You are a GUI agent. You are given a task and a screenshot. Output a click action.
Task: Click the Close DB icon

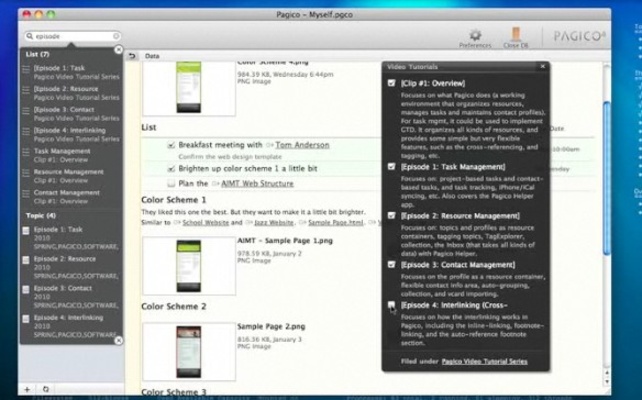pyautogui.click(x=516, y=34)
